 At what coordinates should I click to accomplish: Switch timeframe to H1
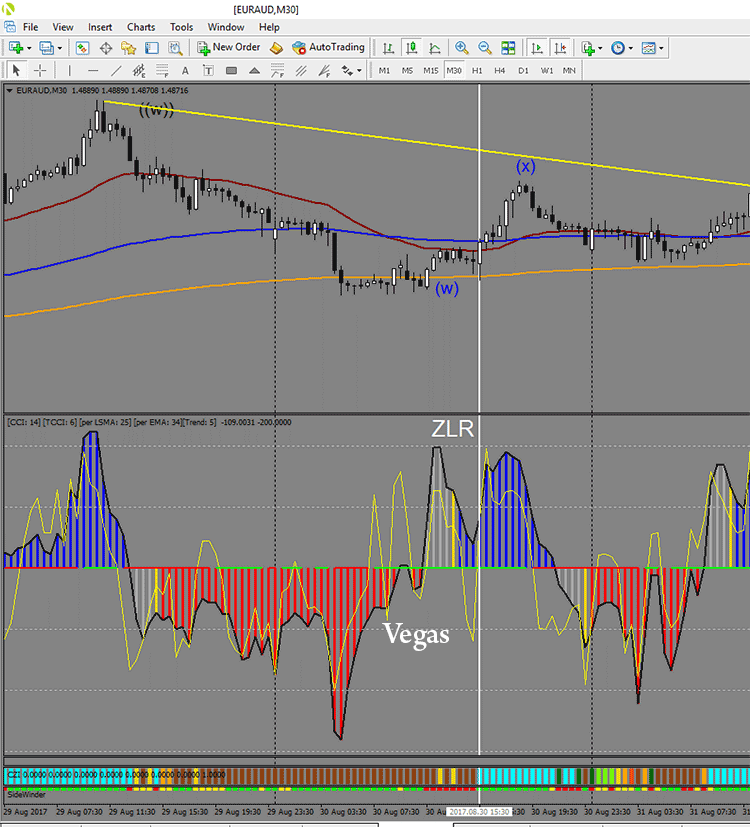pos(477,70)
